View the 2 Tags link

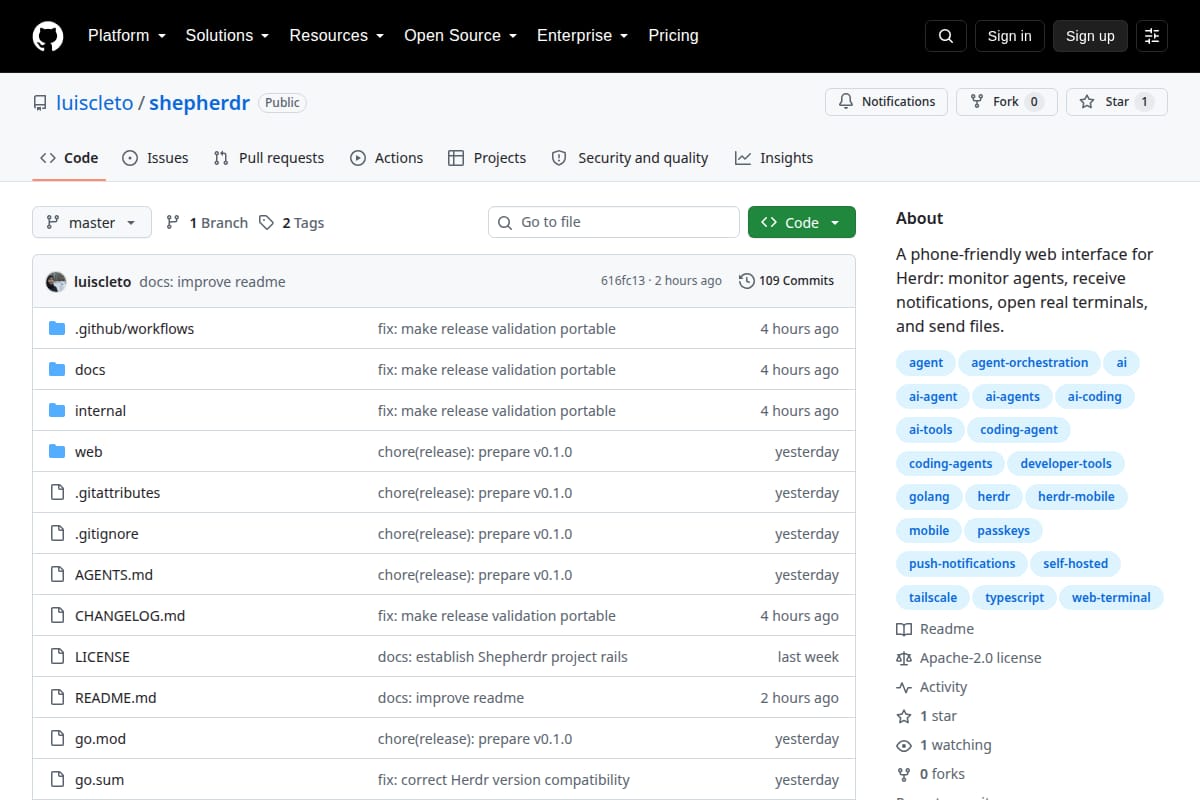[x=291, y=223]
